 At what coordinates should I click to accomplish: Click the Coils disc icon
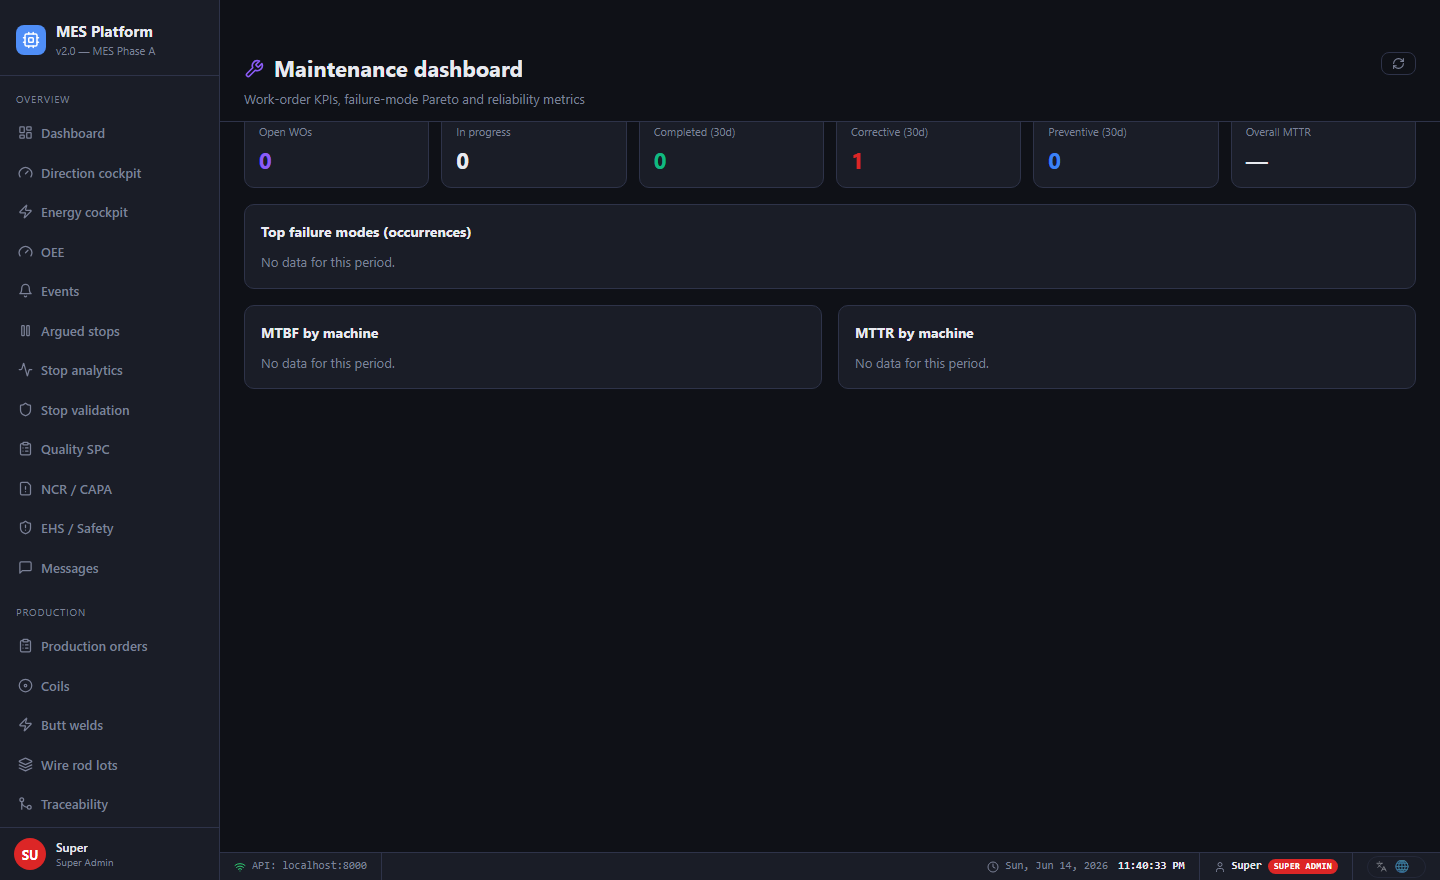pos(25,686)
